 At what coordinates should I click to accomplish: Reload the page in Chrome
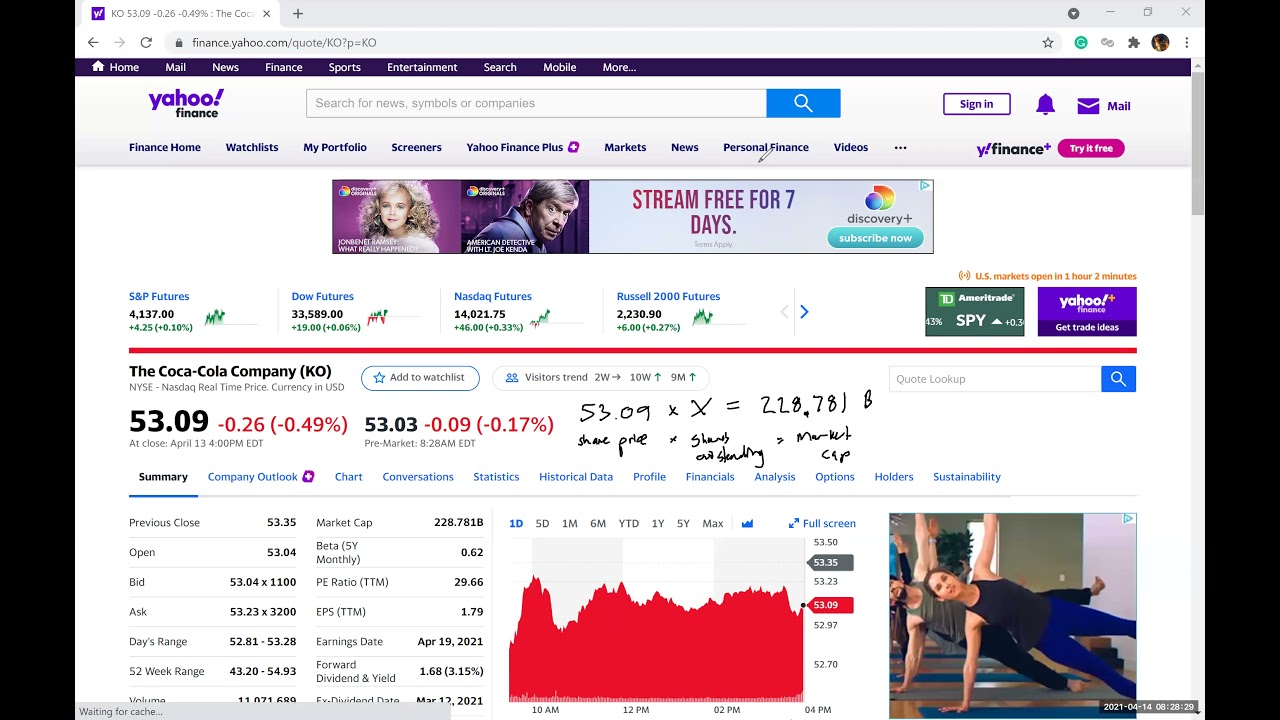(146, 42)
